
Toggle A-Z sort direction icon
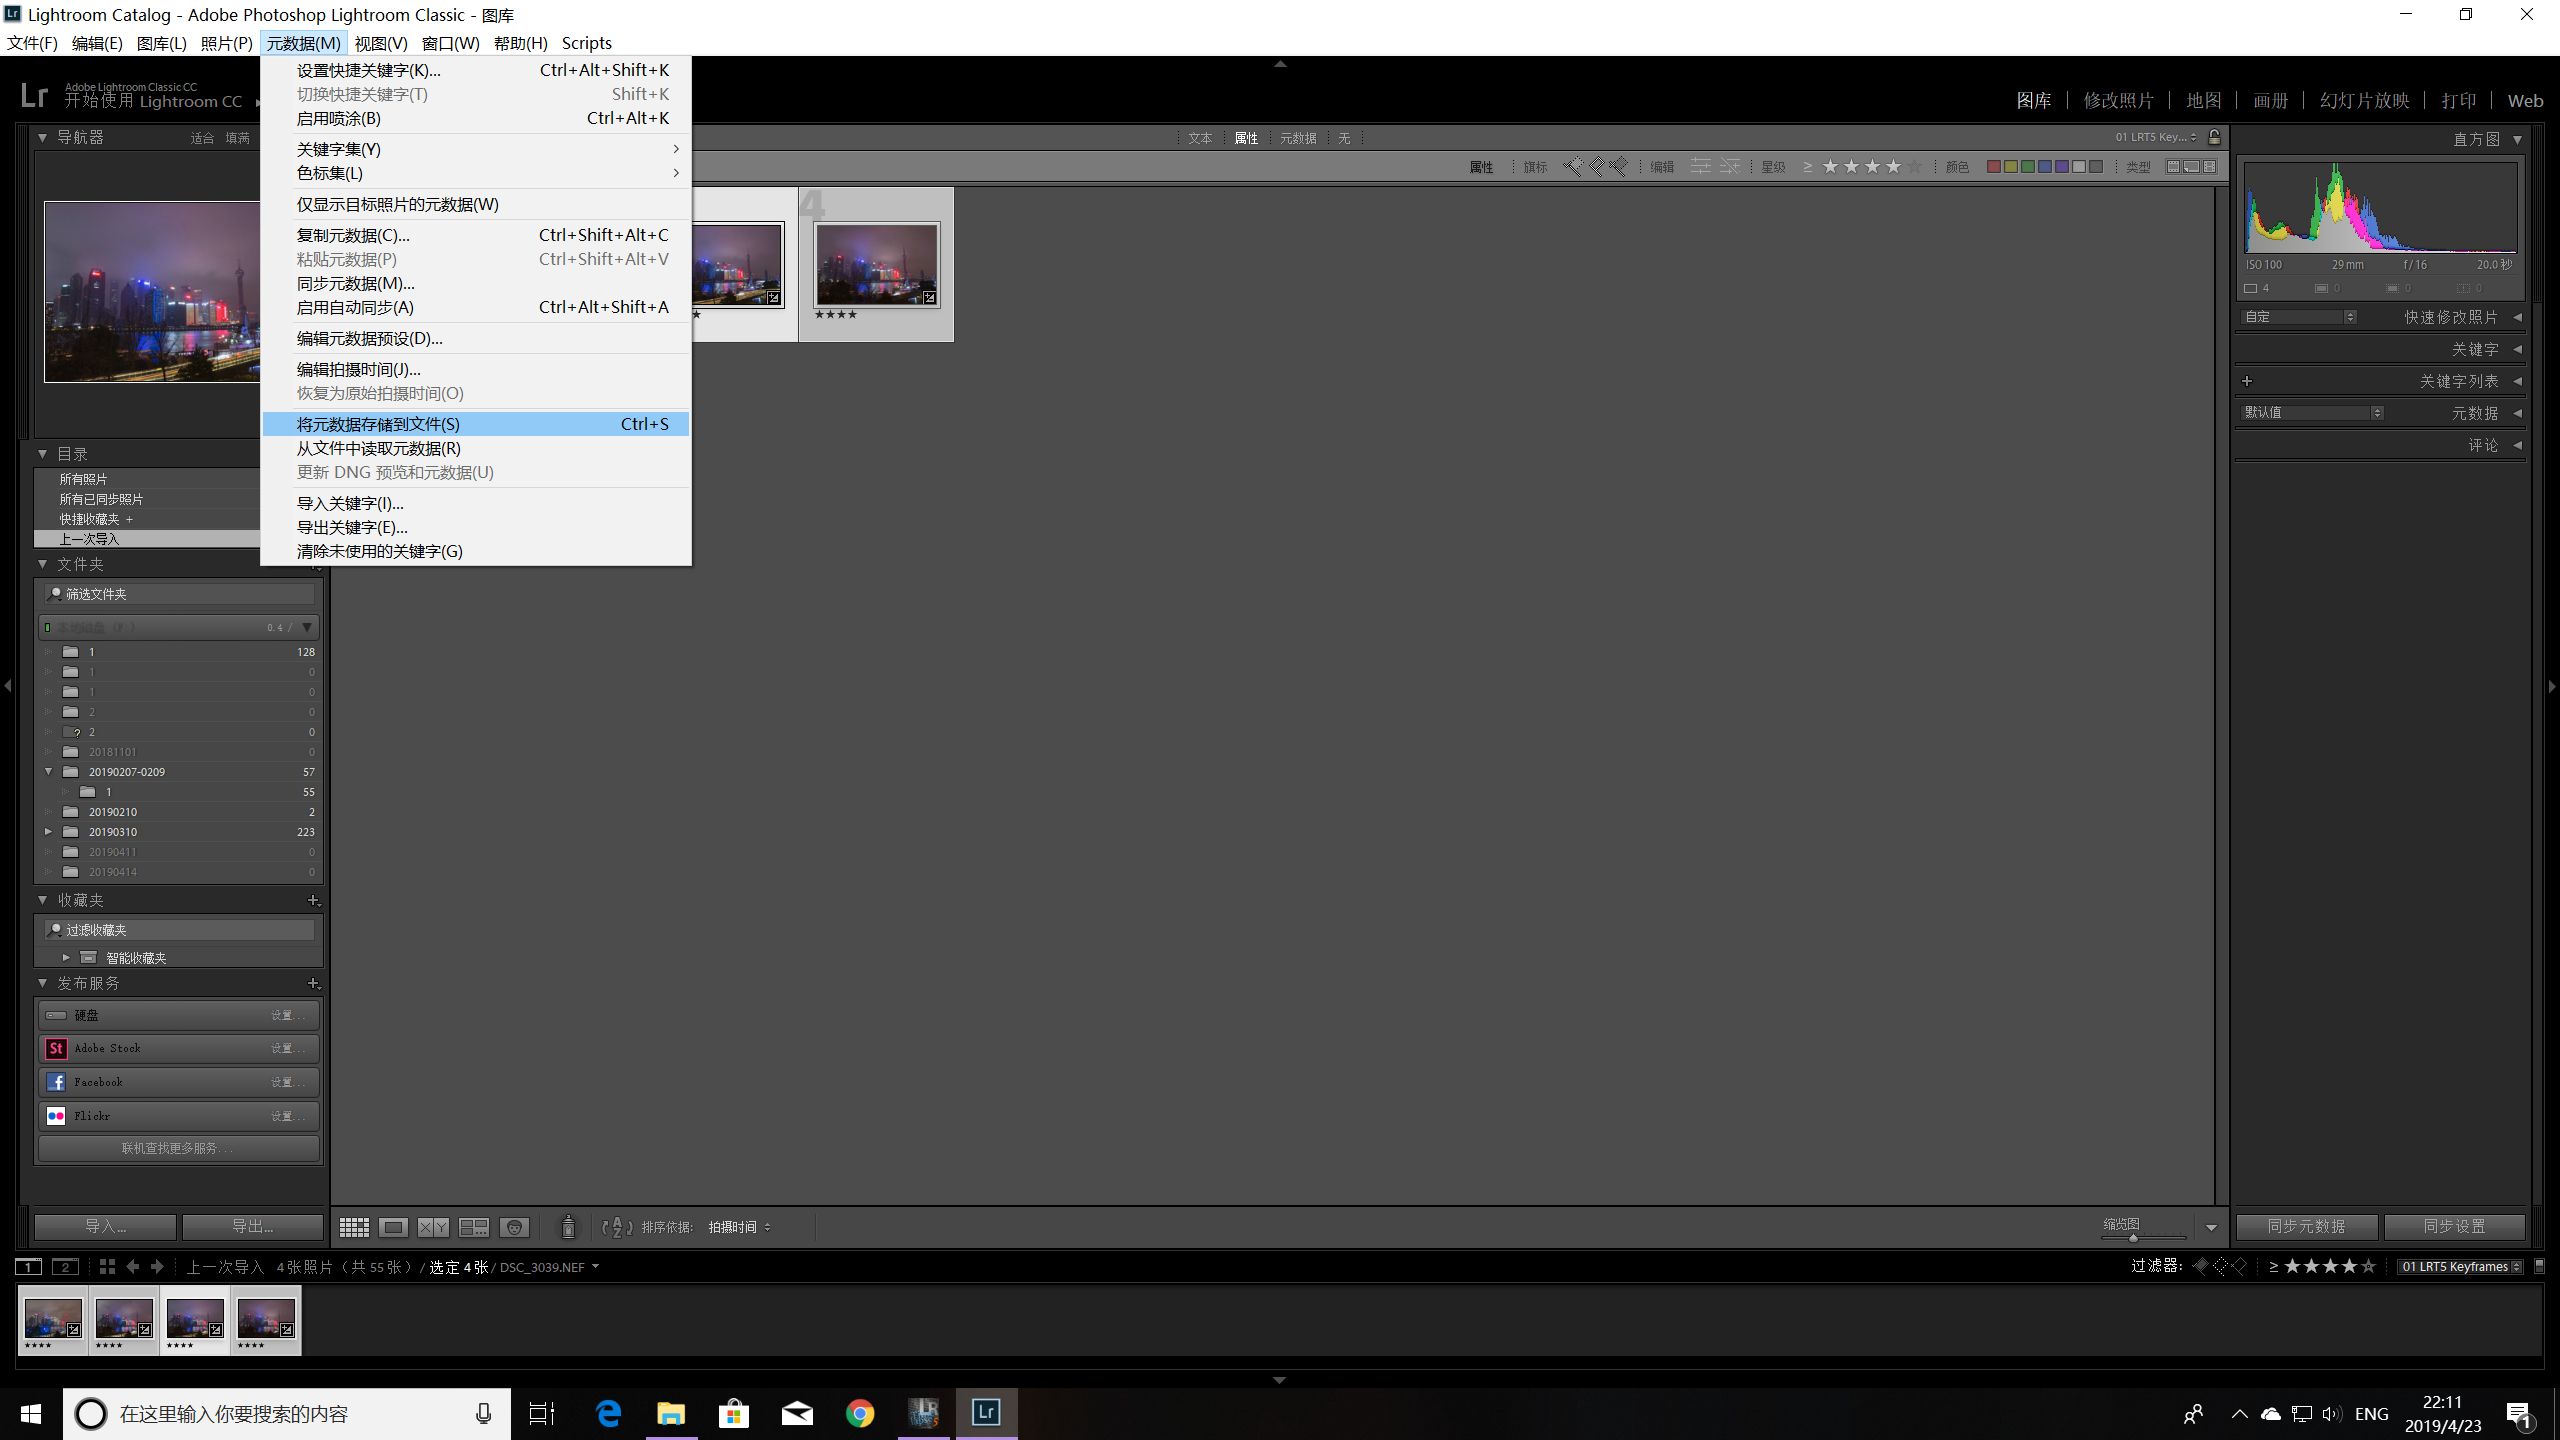pos(616,1227)
